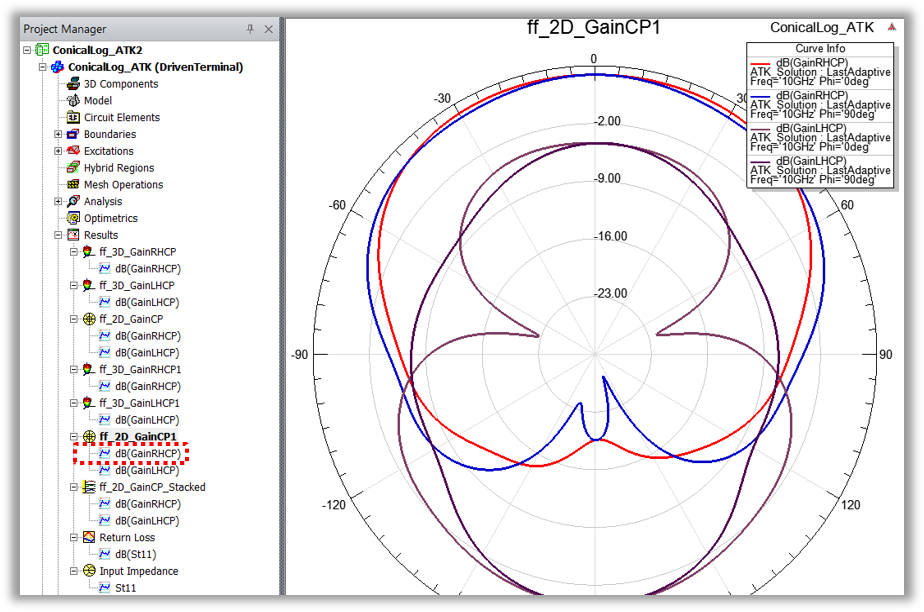Select the Hybrid Regions label
Viewport: 924px width, 612px height.
119,168
